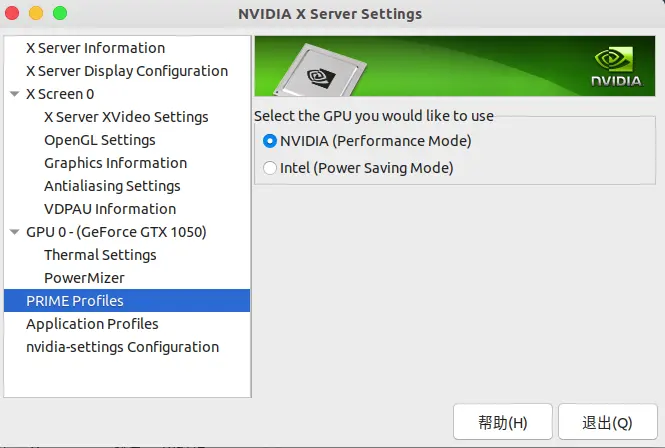Open nvidia-settings Configuration page
This screenshot has height=448, width=665.
pyautogui.click(x=123, y=347)
